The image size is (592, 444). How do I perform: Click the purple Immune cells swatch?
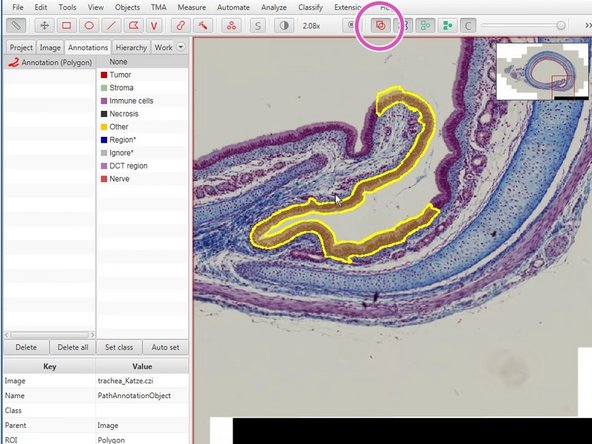tap(104, 101)
